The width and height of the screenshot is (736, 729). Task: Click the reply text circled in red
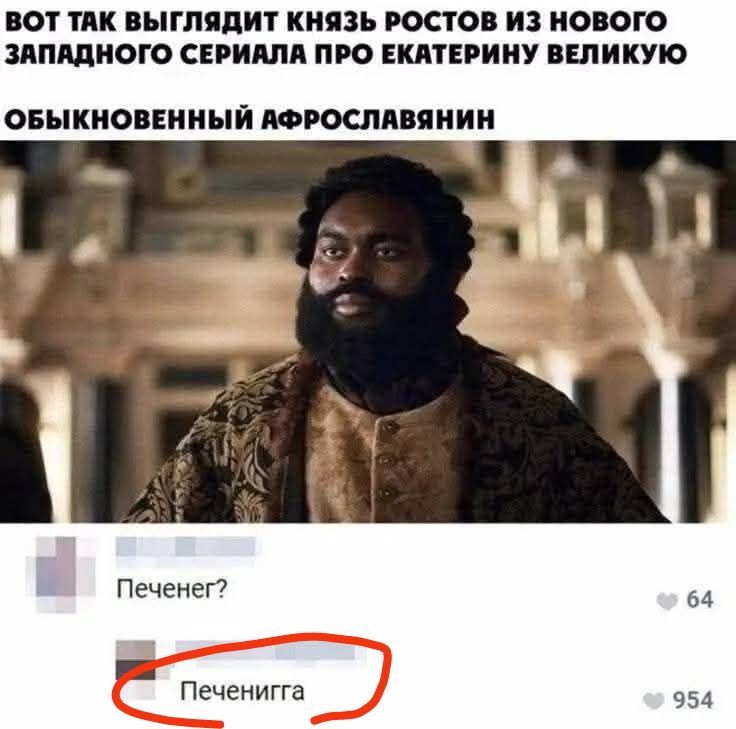click(x=243, y=691)
